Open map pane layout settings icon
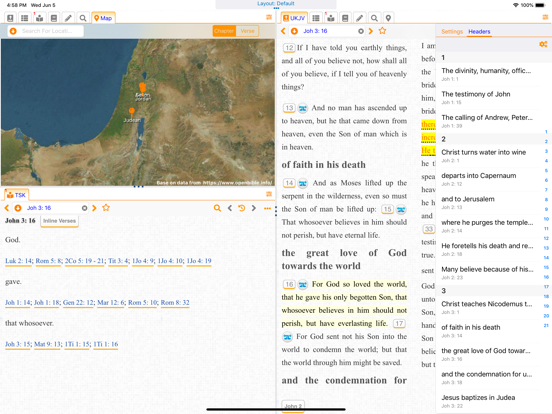Image resolution: width=552 pixels, height=414 pixels. (x=269, y=17)
